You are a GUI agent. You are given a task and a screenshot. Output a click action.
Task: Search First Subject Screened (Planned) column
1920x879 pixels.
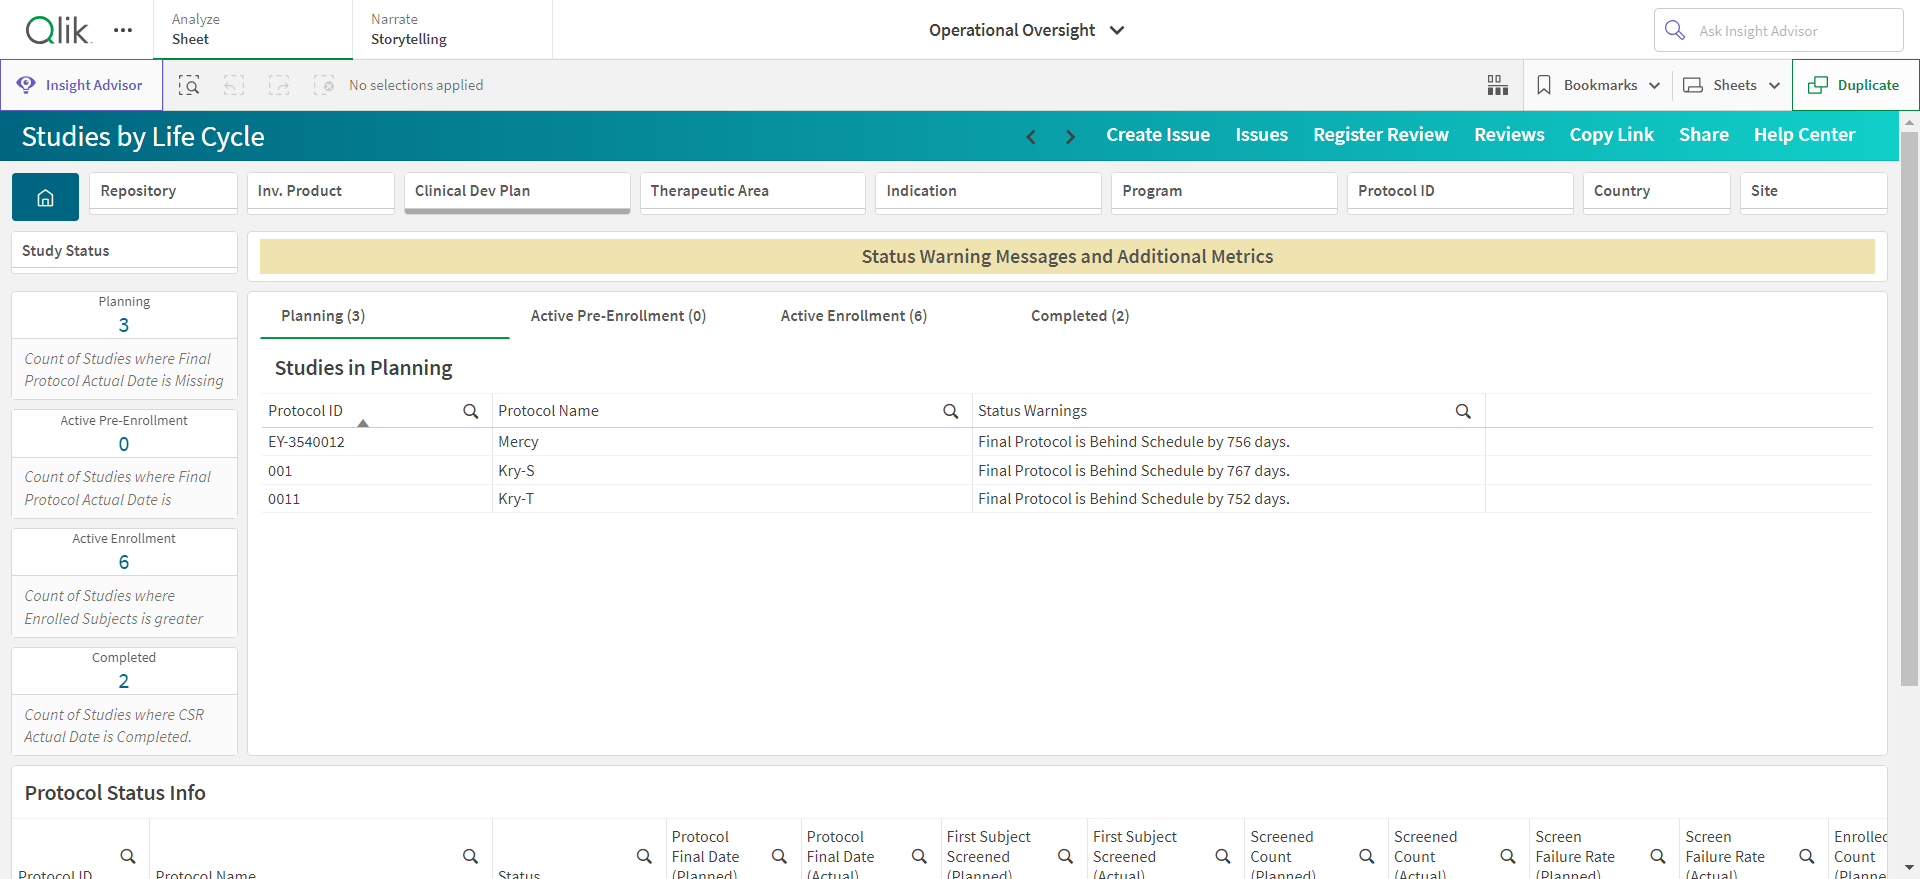pos(1065,856)
